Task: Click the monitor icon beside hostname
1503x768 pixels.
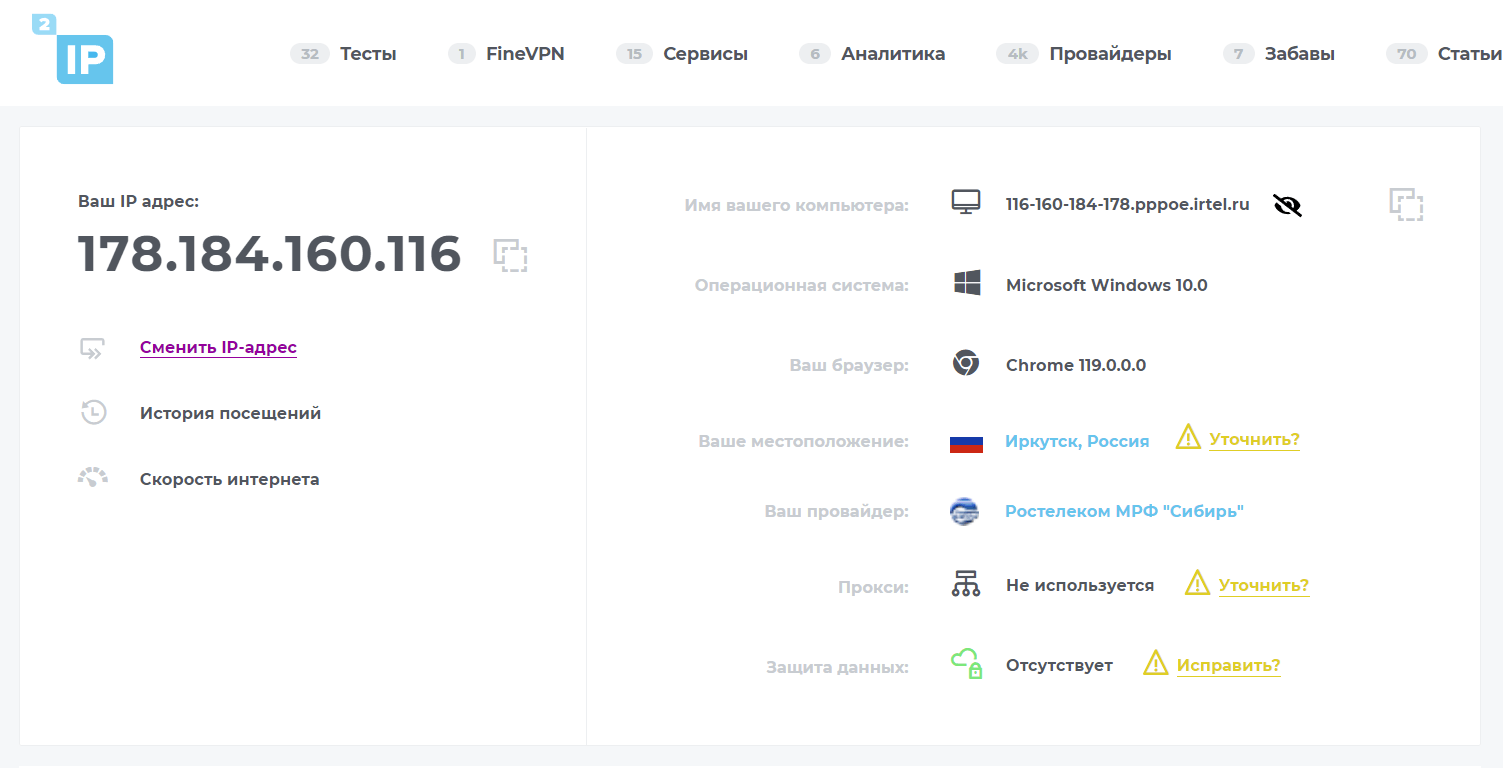Action: (x=965, y=203)
